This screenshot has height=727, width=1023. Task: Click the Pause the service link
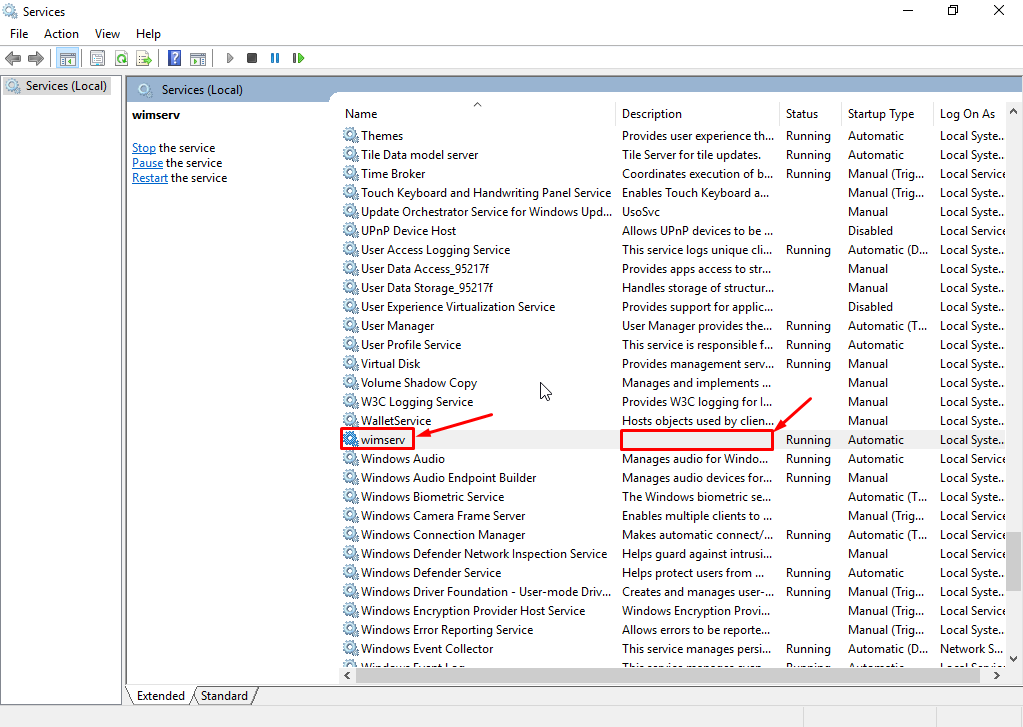147,163
